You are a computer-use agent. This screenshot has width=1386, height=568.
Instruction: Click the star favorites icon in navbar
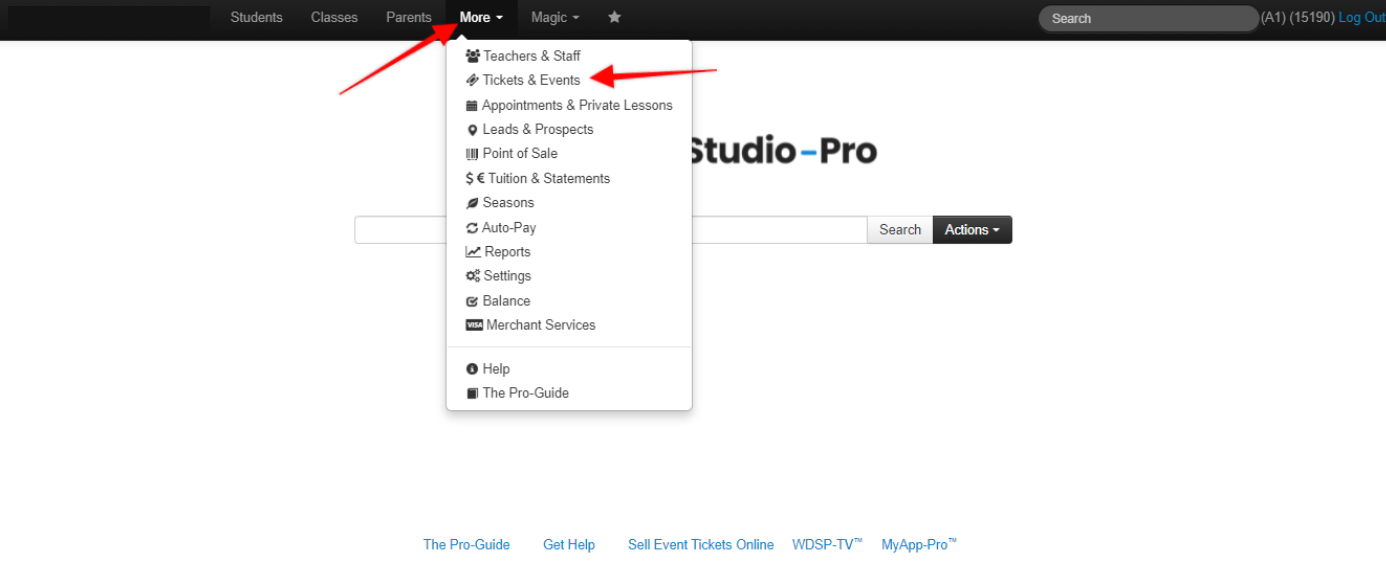[x=614, y=17]
